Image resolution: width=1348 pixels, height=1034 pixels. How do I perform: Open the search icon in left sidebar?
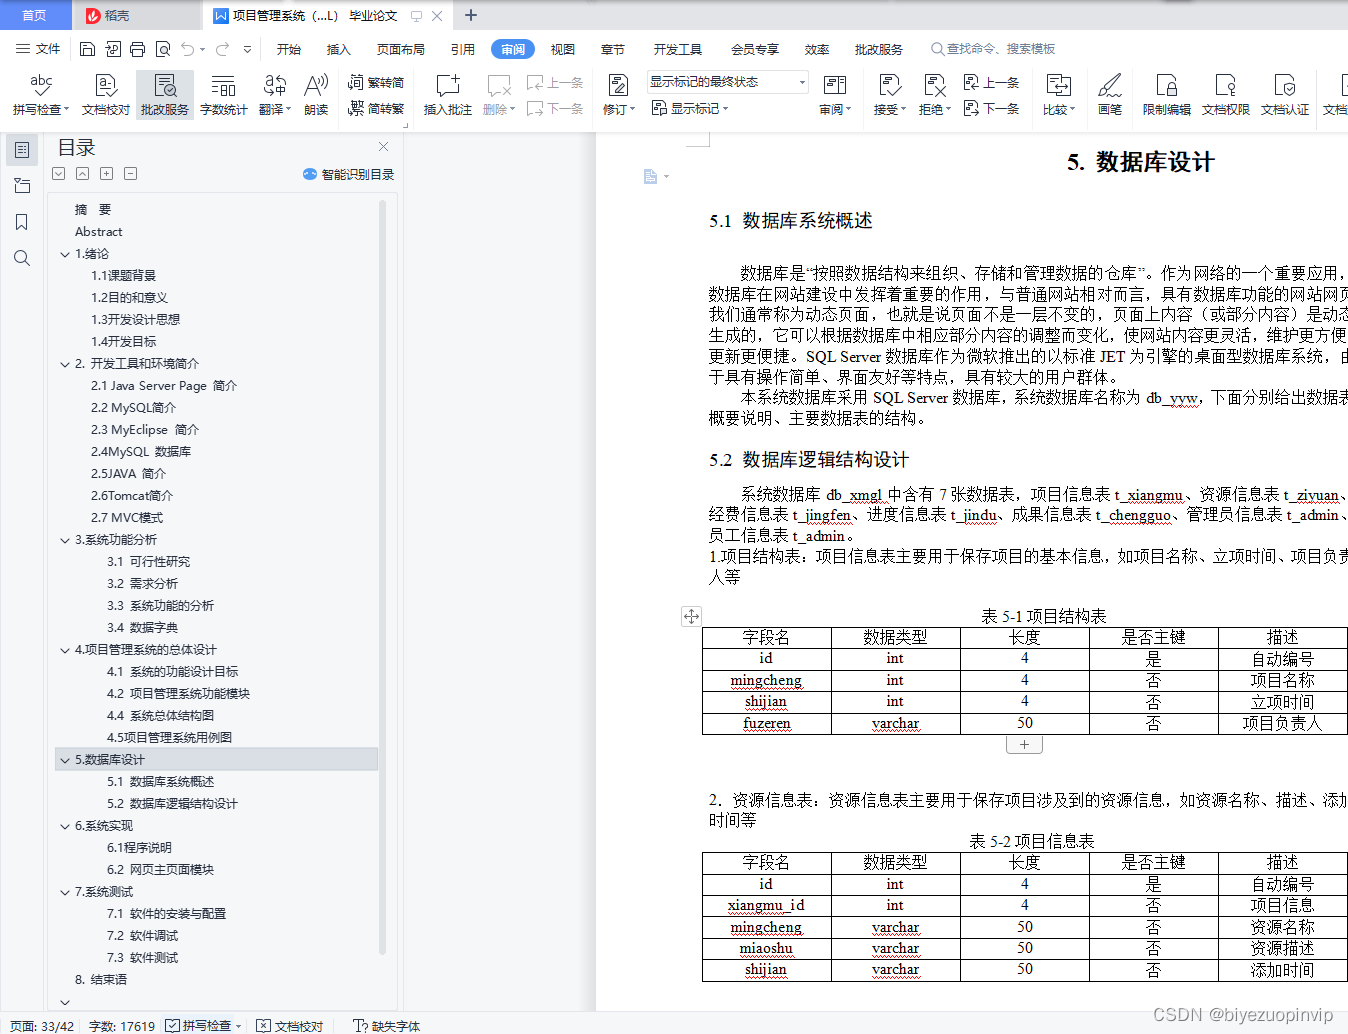pos(21,258)
